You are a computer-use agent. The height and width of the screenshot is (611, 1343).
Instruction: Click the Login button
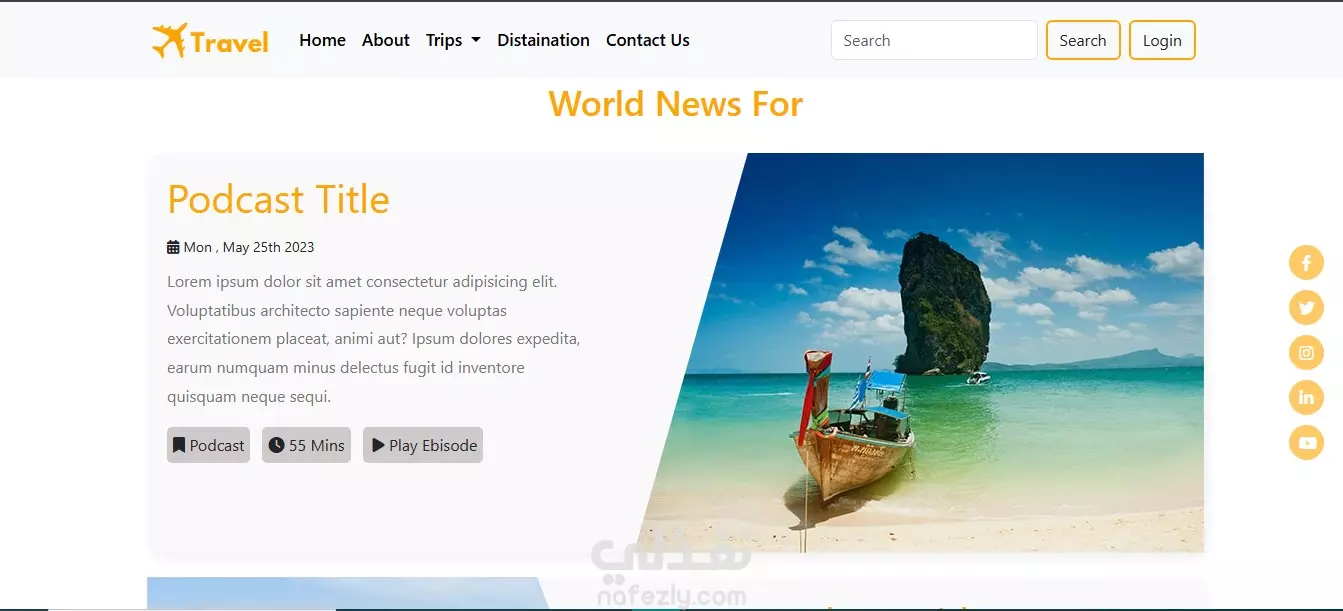pyautogui.click(x=1162, y=40)
